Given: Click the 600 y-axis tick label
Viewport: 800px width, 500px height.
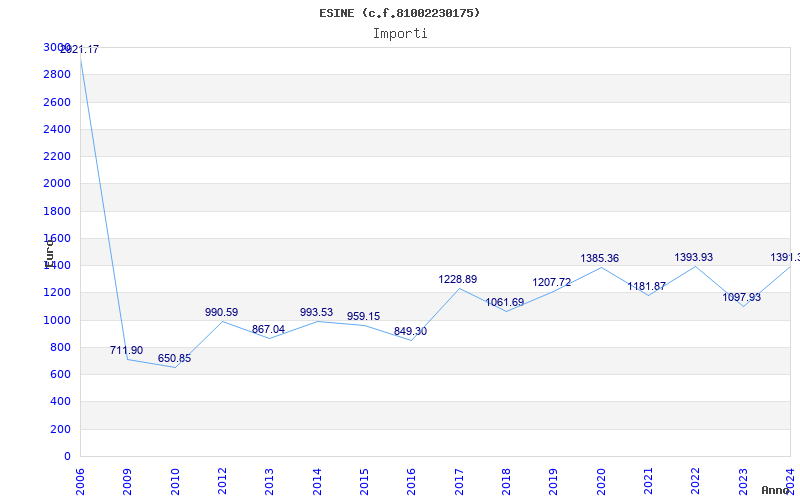Looking at the screenshot, I should (60, 374).
